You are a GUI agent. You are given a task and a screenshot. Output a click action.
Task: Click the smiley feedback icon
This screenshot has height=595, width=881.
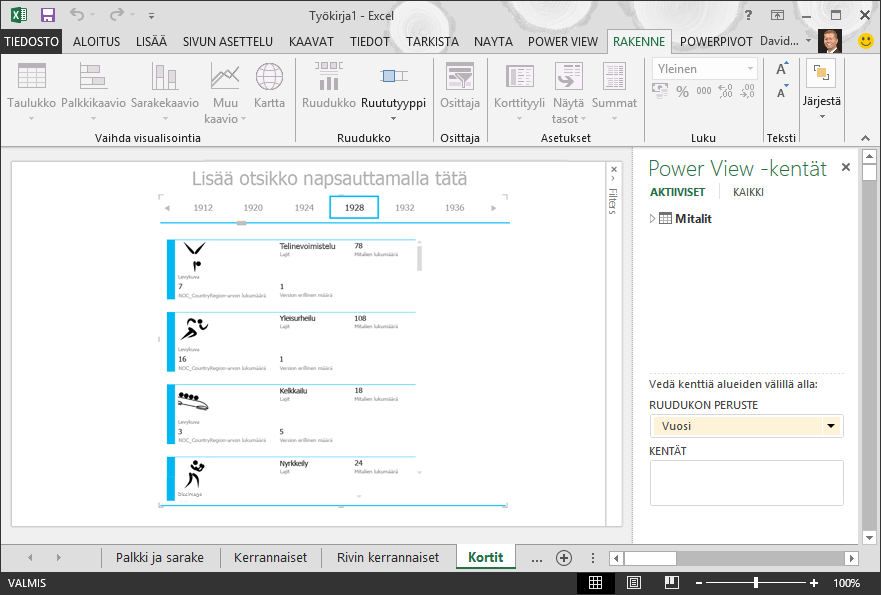(x=866, y=40)
